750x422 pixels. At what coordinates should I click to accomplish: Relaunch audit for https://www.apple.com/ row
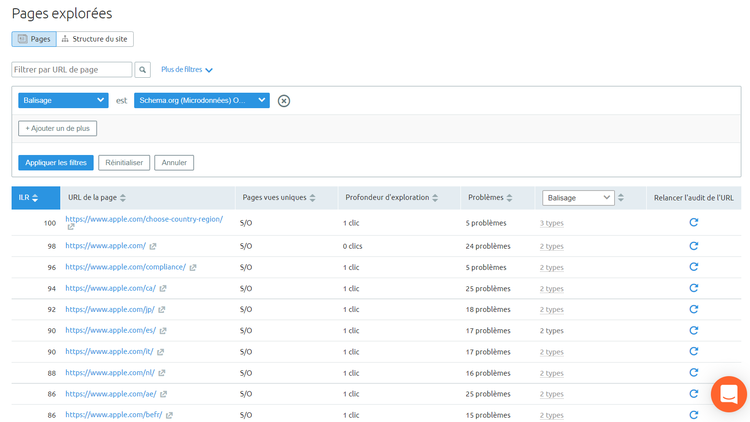(694, 246)
